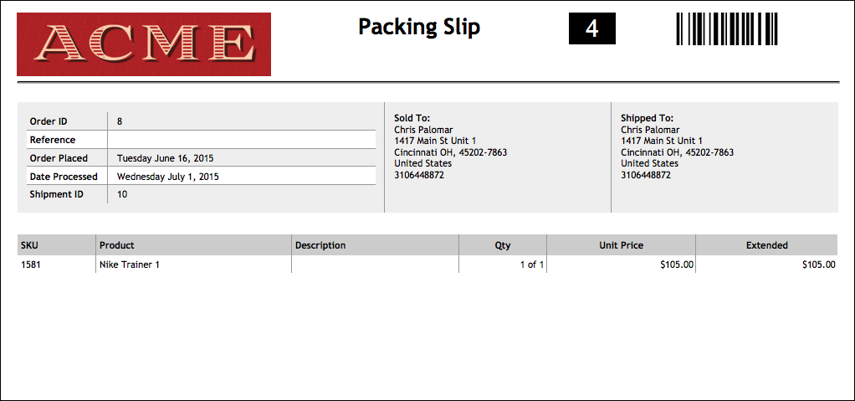Click the Packing Slip title
Viewport: 855px width, 401px height.
coord(419,26)
